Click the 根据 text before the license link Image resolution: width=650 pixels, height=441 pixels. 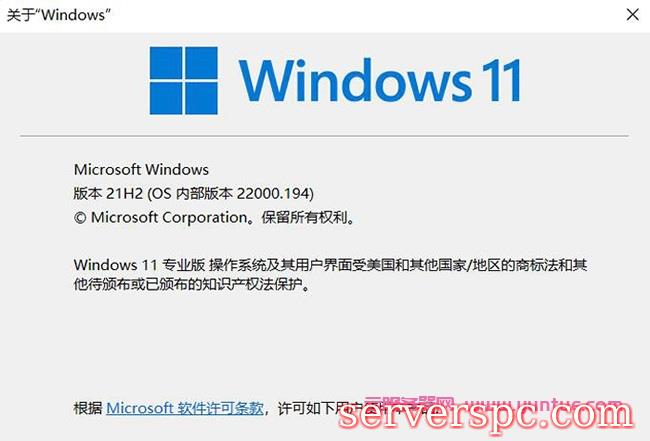[x=88, y=408]
